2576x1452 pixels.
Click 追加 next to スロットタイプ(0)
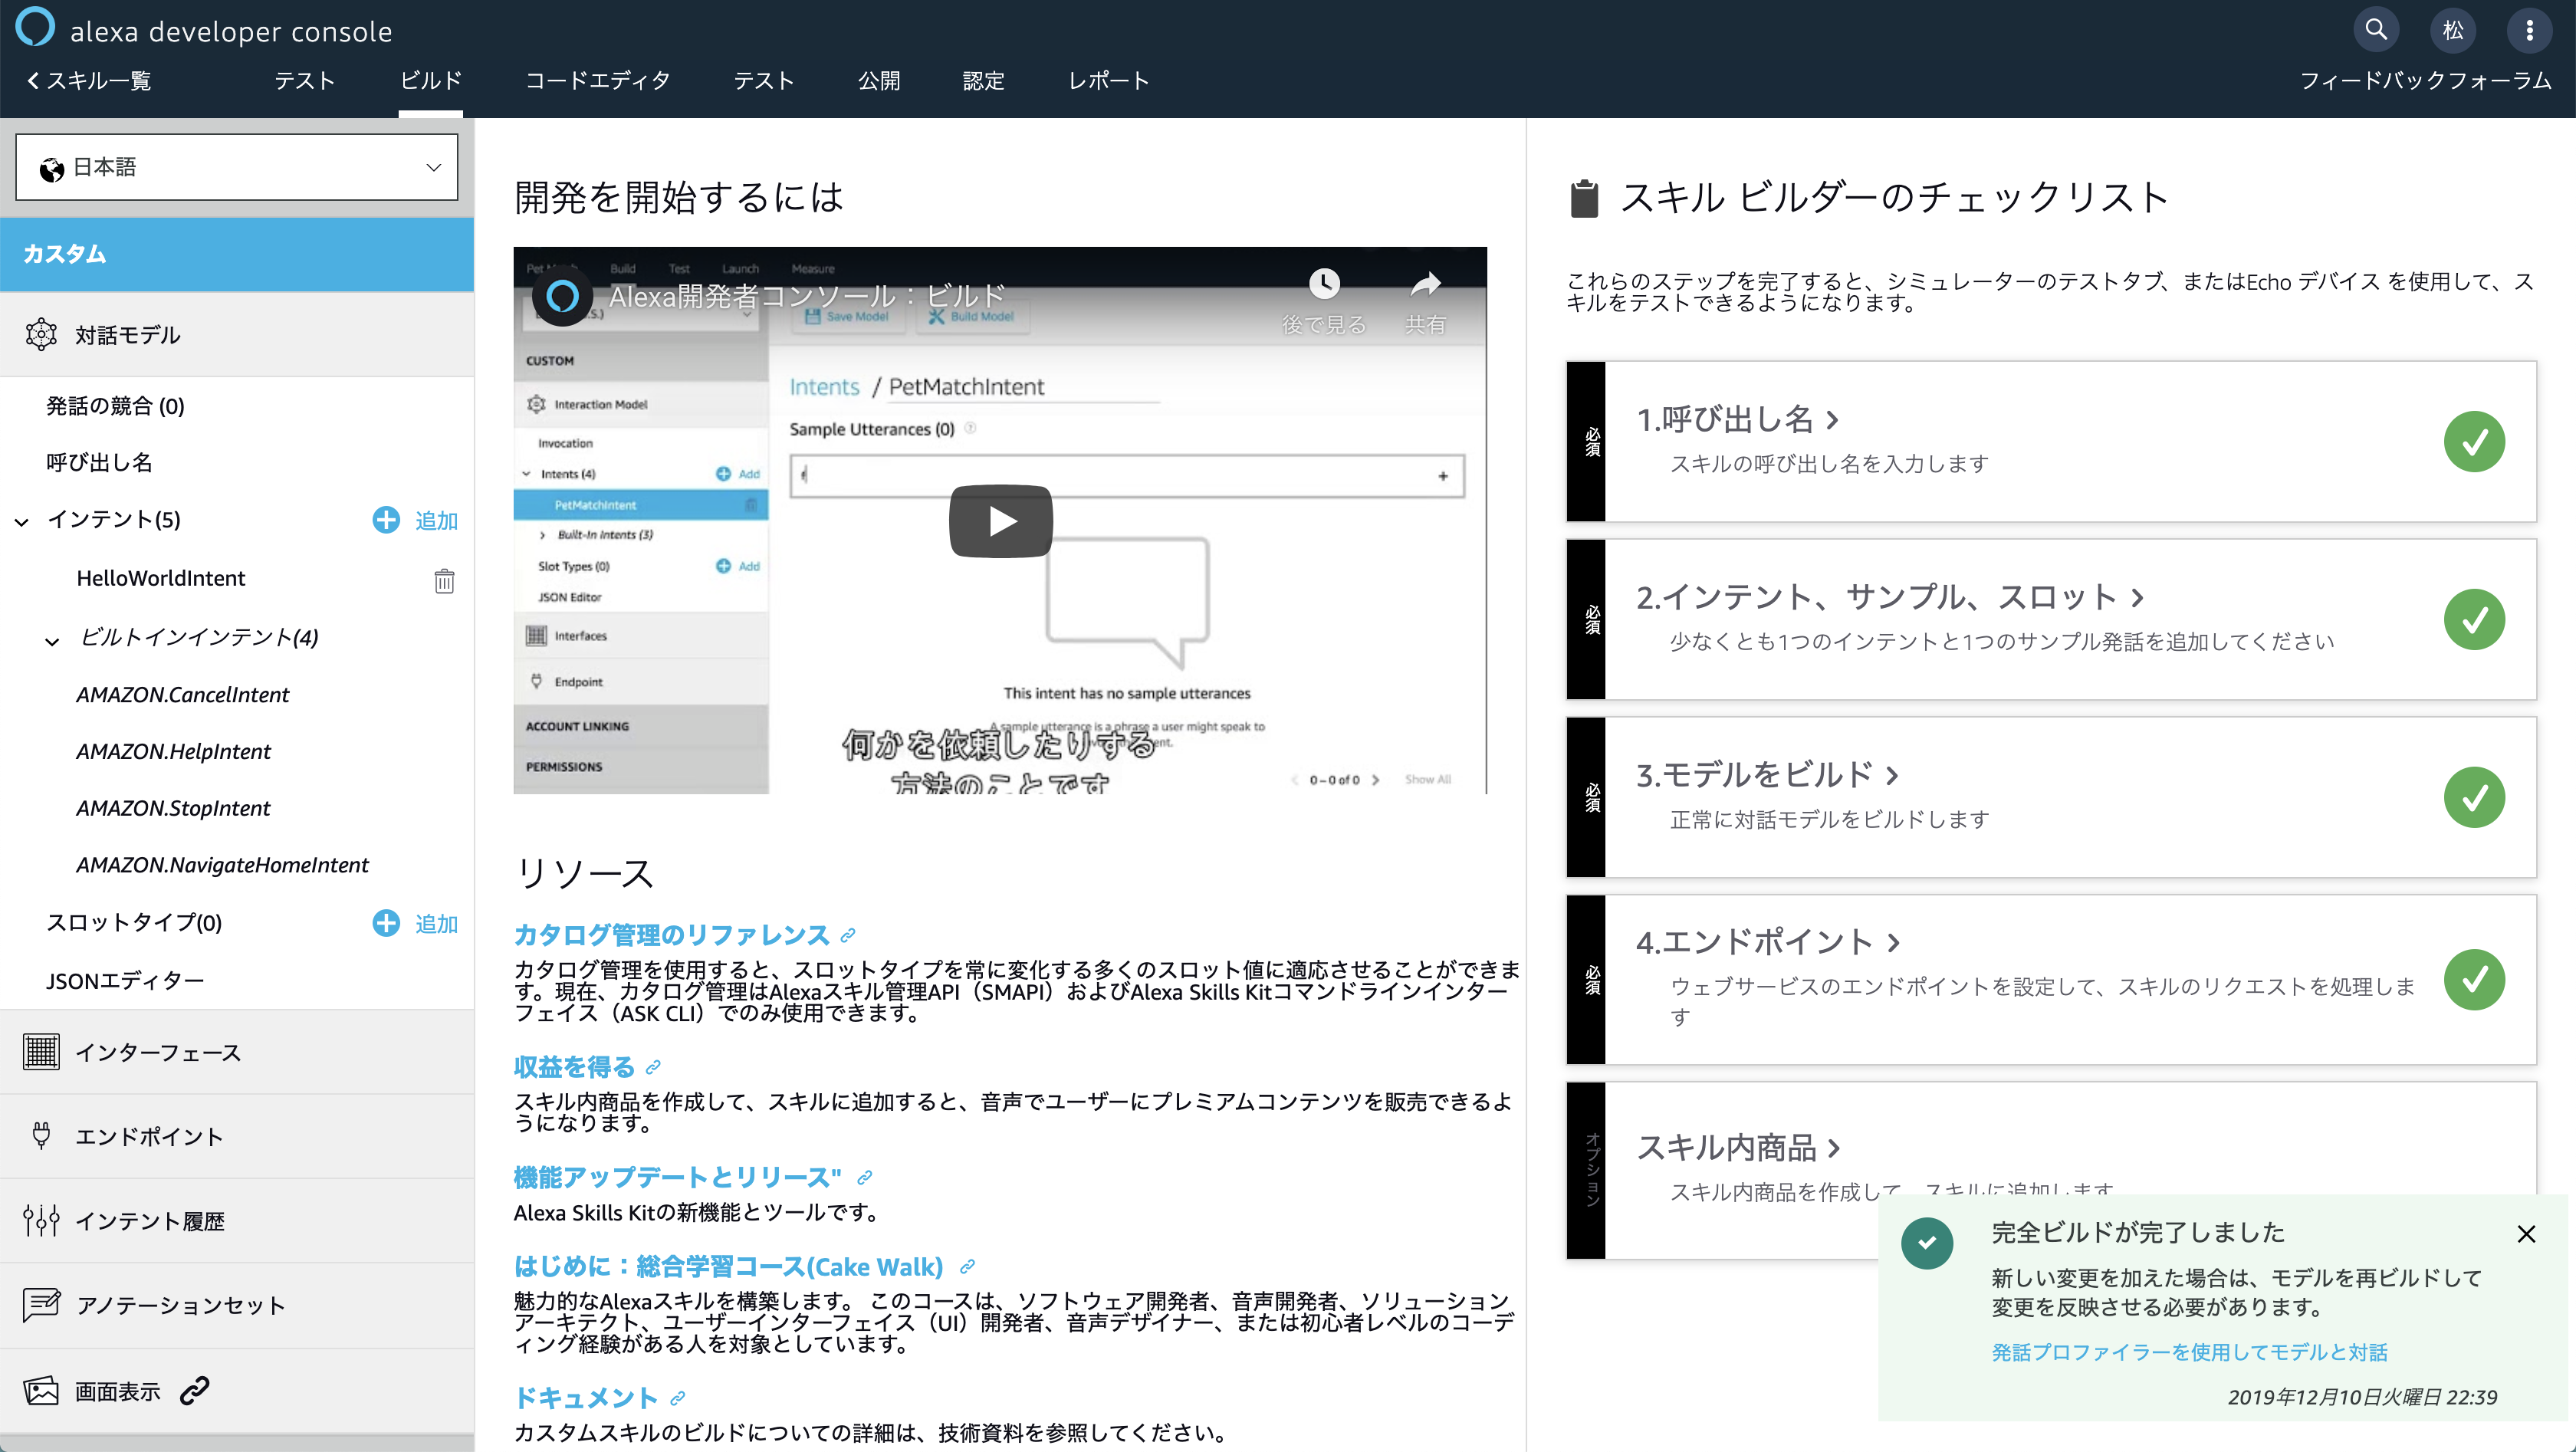click(436, 923)
